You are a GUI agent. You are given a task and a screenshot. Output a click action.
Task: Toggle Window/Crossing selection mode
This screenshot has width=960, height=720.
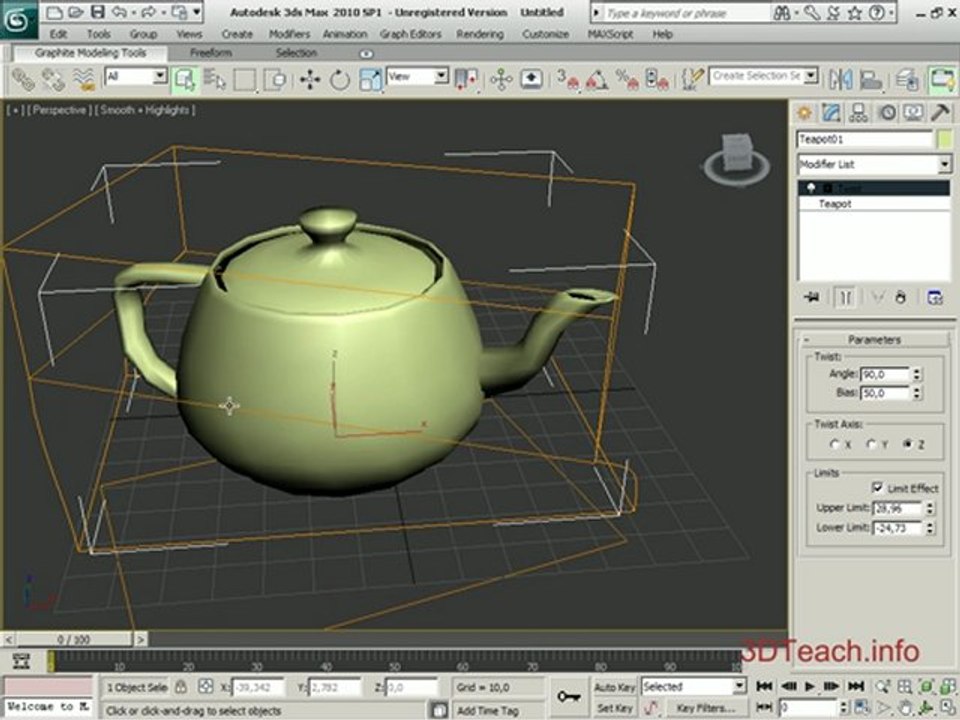click(x=275, y=80)
